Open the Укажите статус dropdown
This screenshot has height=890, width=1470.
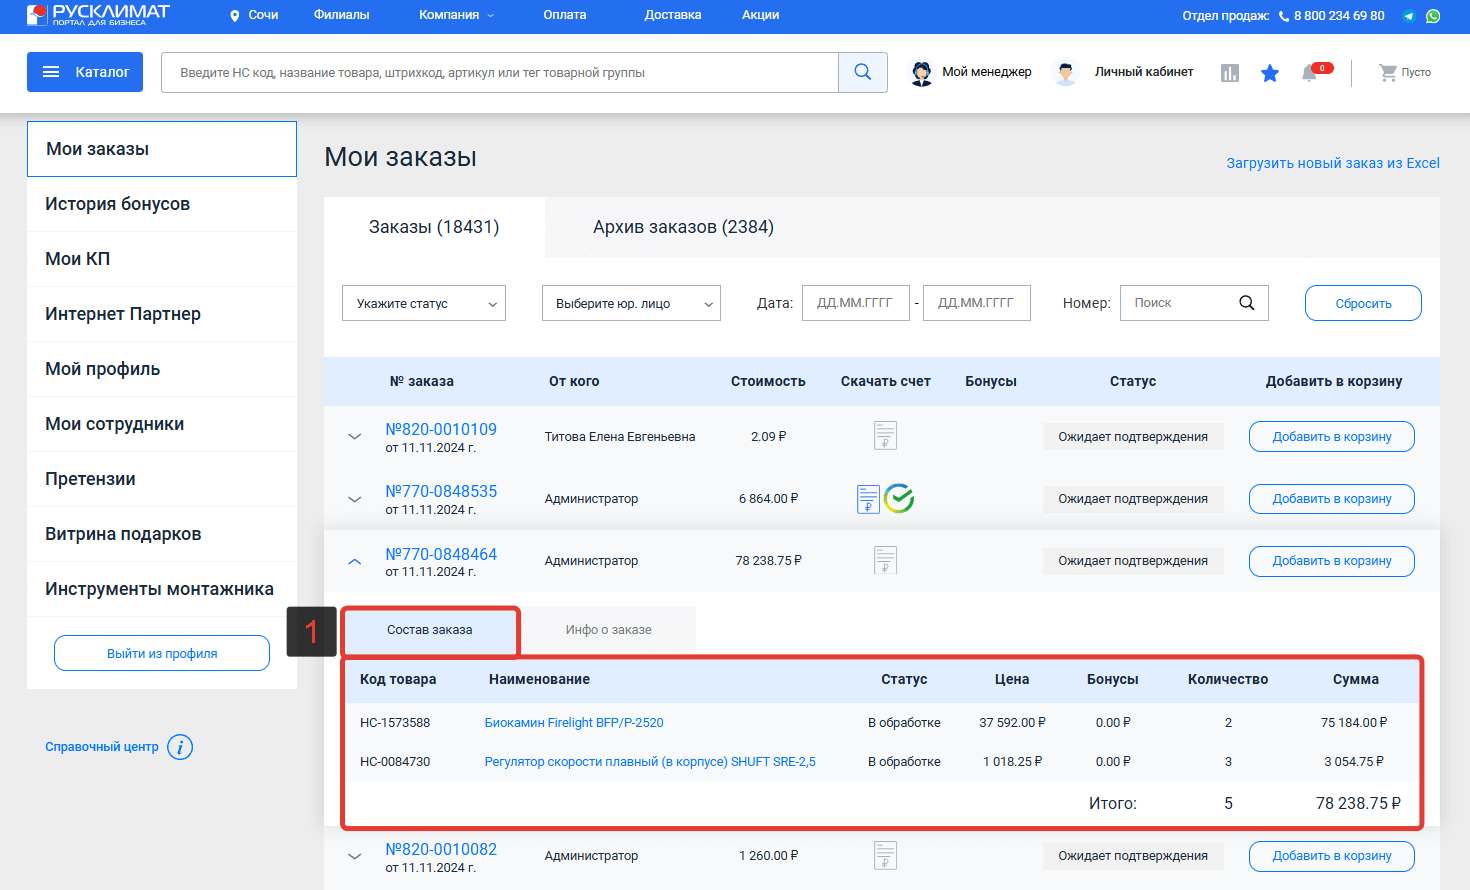(424, 303)
